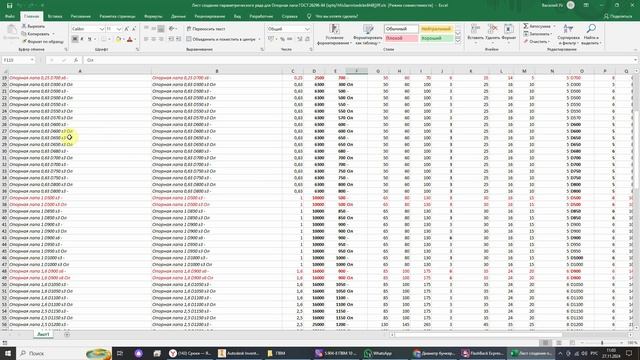Expand cell styles gallery
The image size is (640, 360).
pyautogui.click(x=458, y=40)
